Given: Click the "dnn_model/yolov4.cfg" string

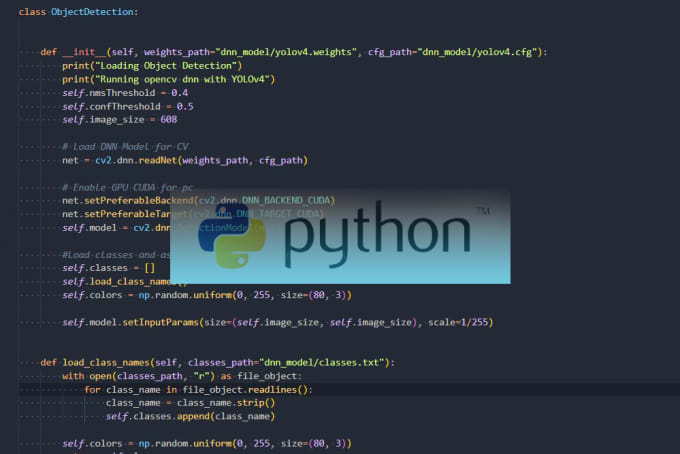Looking at the screenshot, I should [477, 52].
